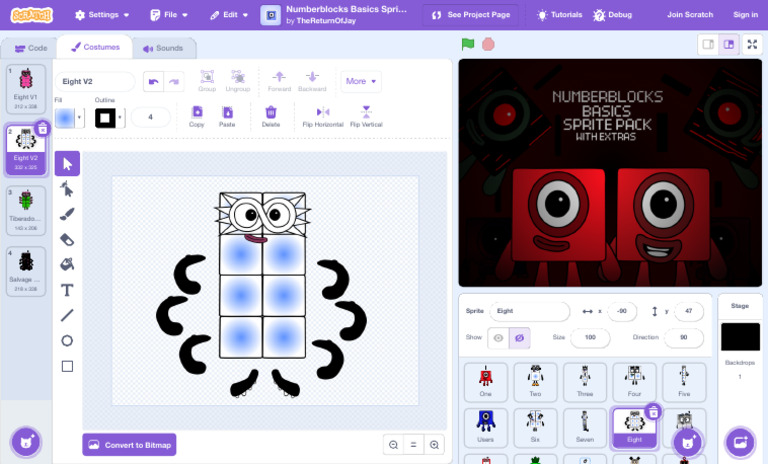This screenshot has height=464, width=768.
Task: Click the costume name field Eight V2
Action: click(96, 81)
